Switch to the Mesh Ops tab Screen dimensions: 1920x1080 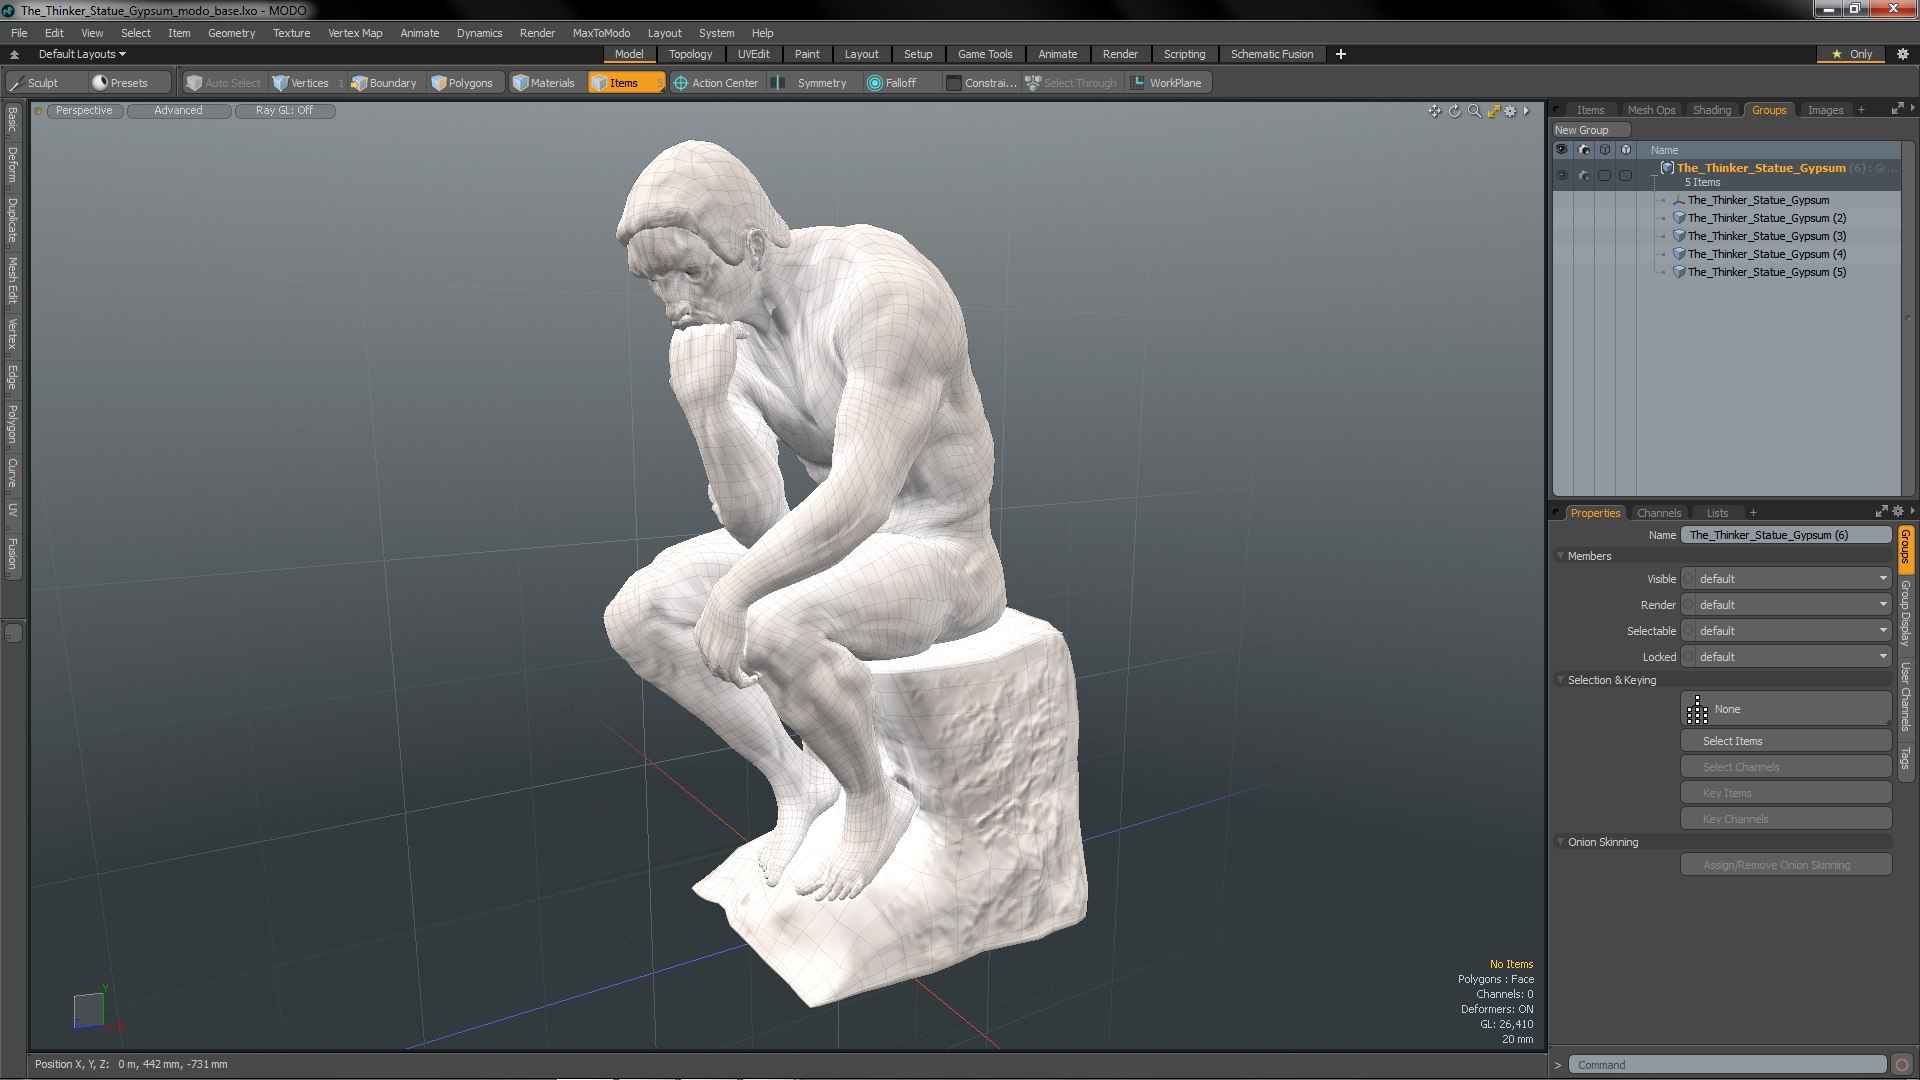pos(1651,110)
